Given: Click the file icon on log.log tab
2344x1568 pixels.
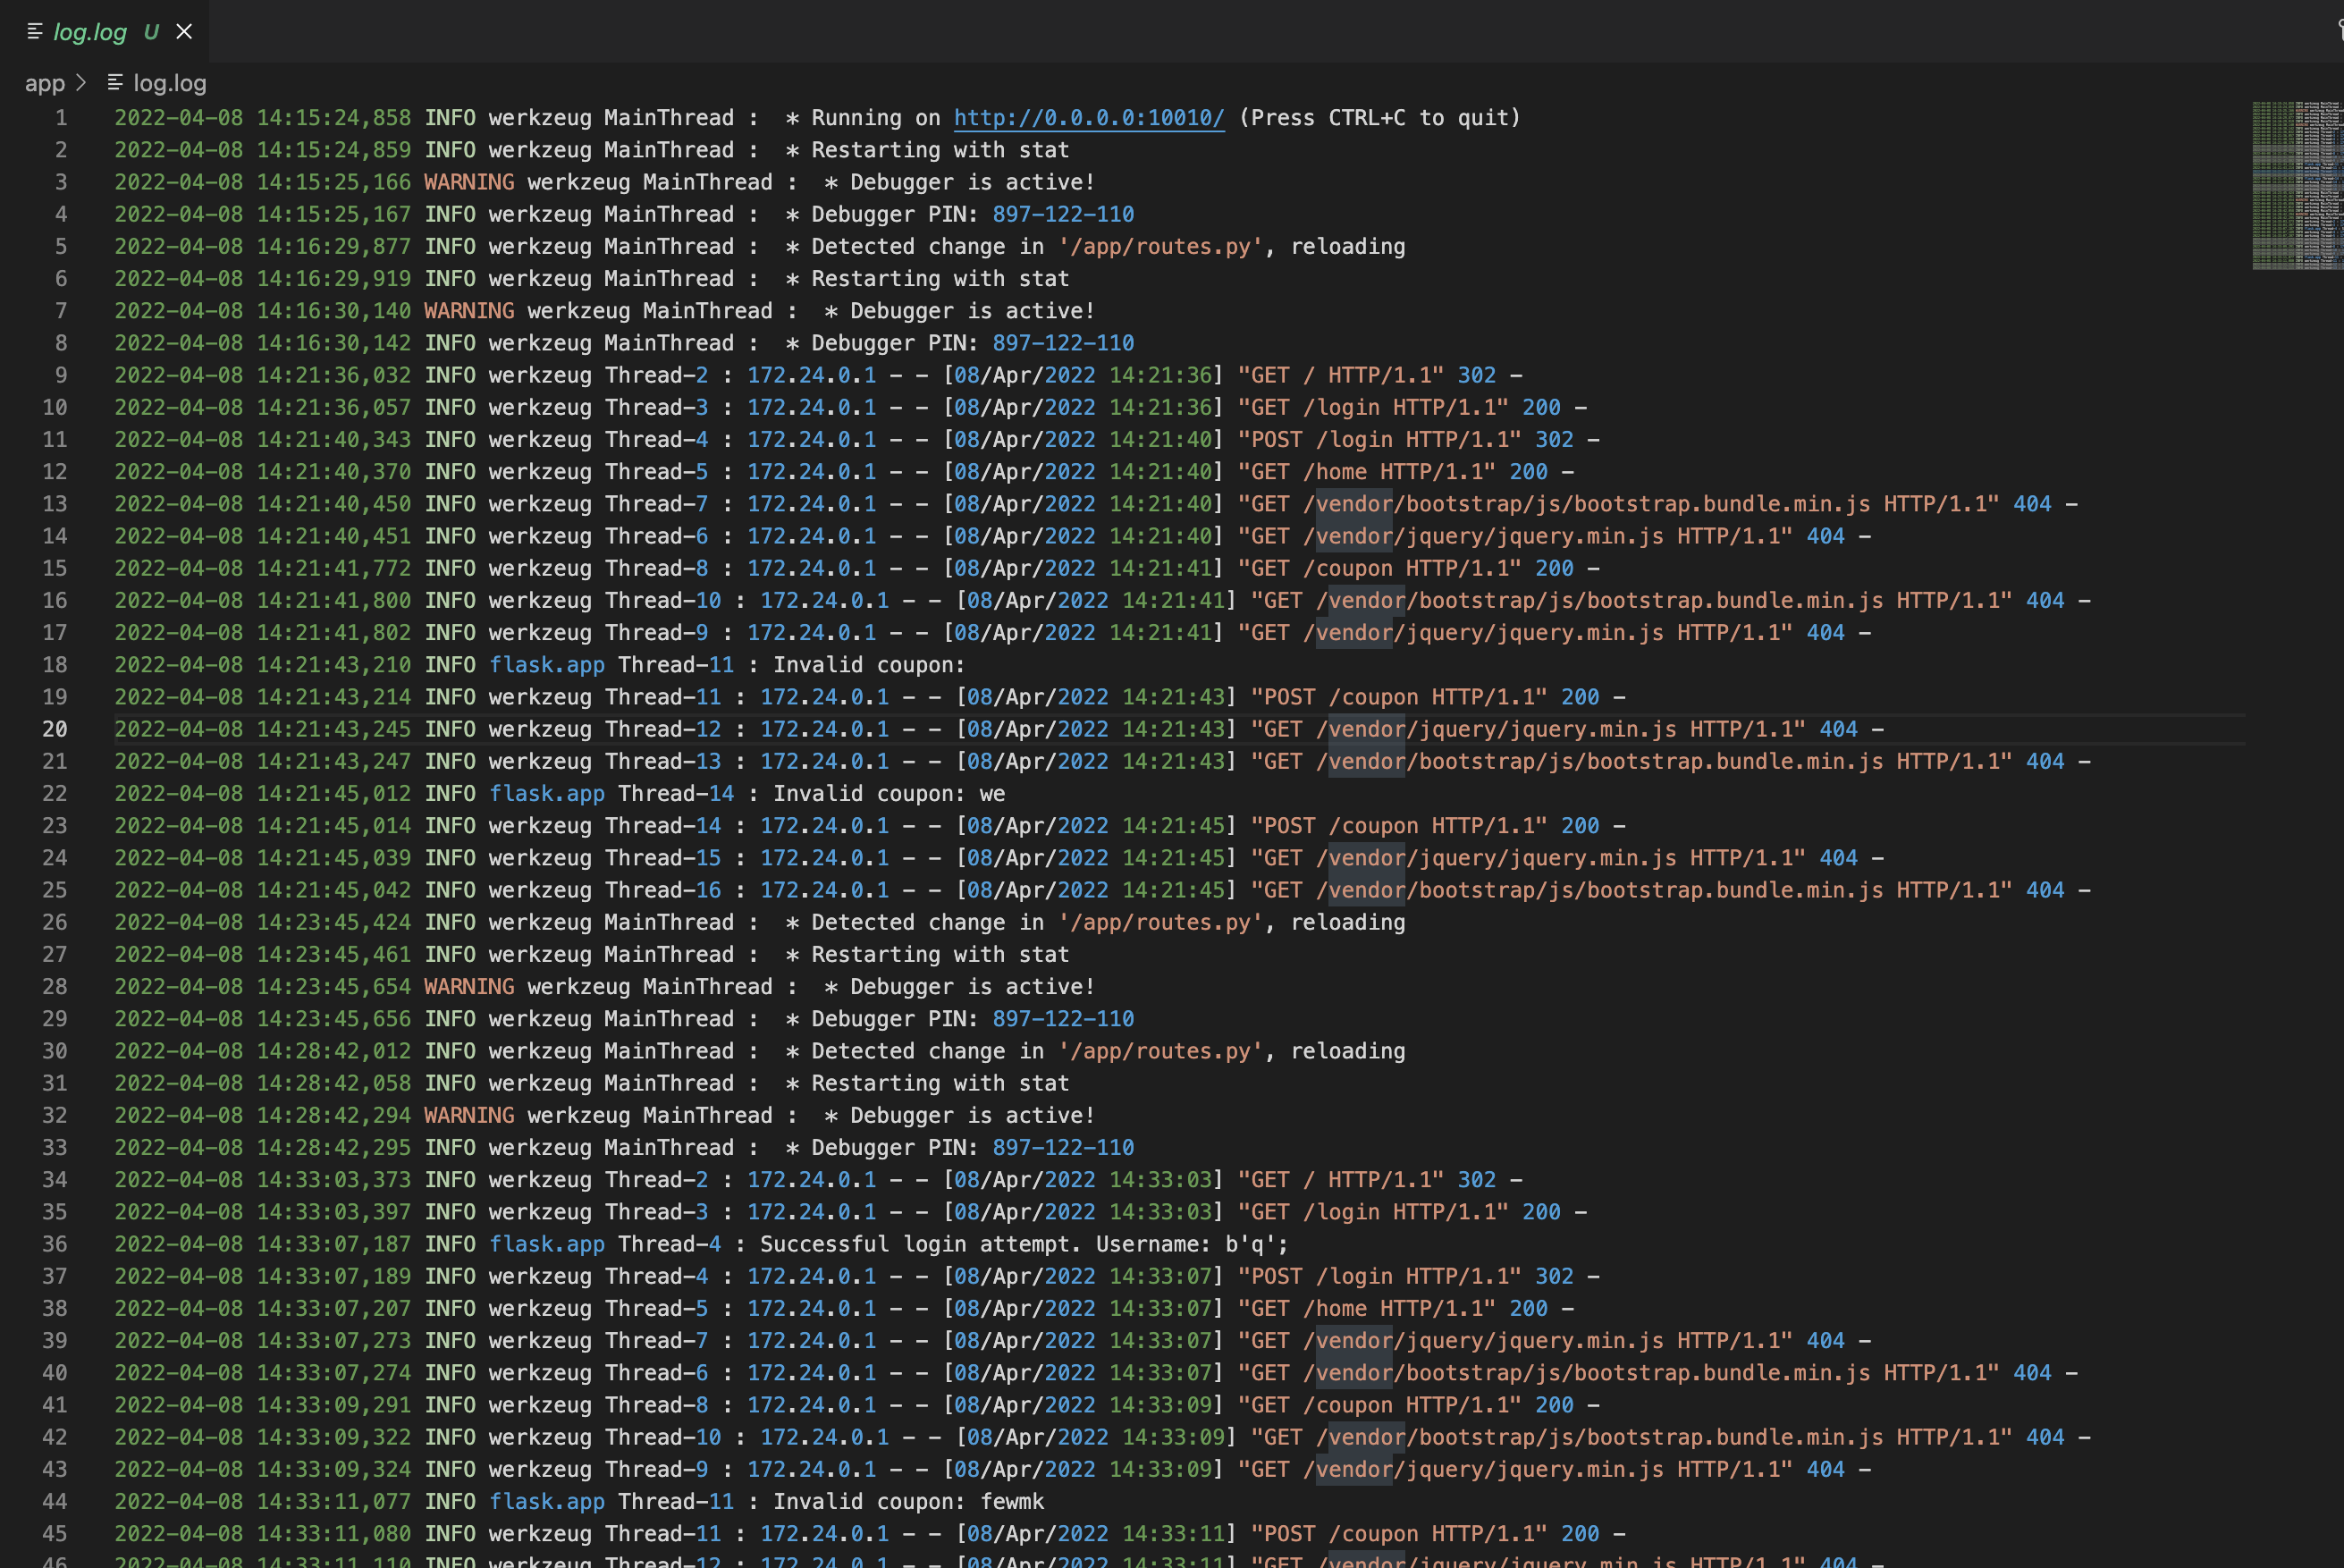Looking at the screenshot, I should click(x=35, y=32).
